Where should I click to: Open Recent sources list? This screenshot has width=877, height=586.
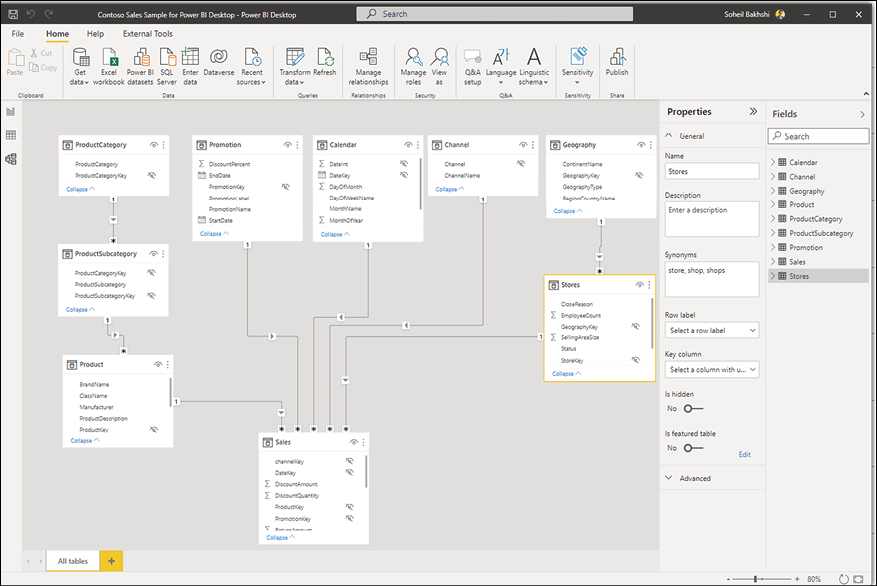click(251, 67)
